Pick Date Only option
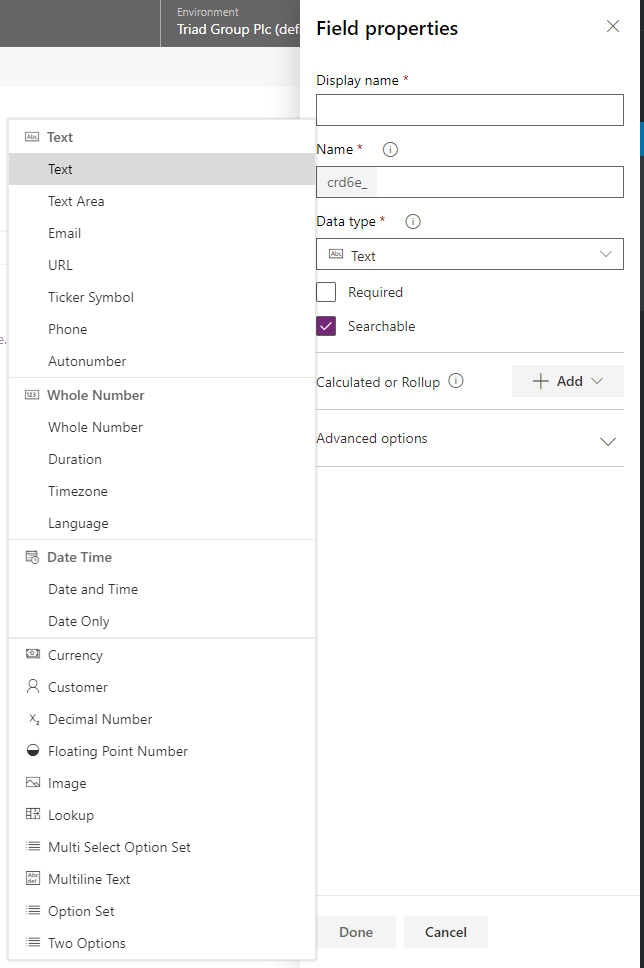Image resolution: width=644 pixels, height=968 pixels. pyautogui.click(x=162, y=621)
